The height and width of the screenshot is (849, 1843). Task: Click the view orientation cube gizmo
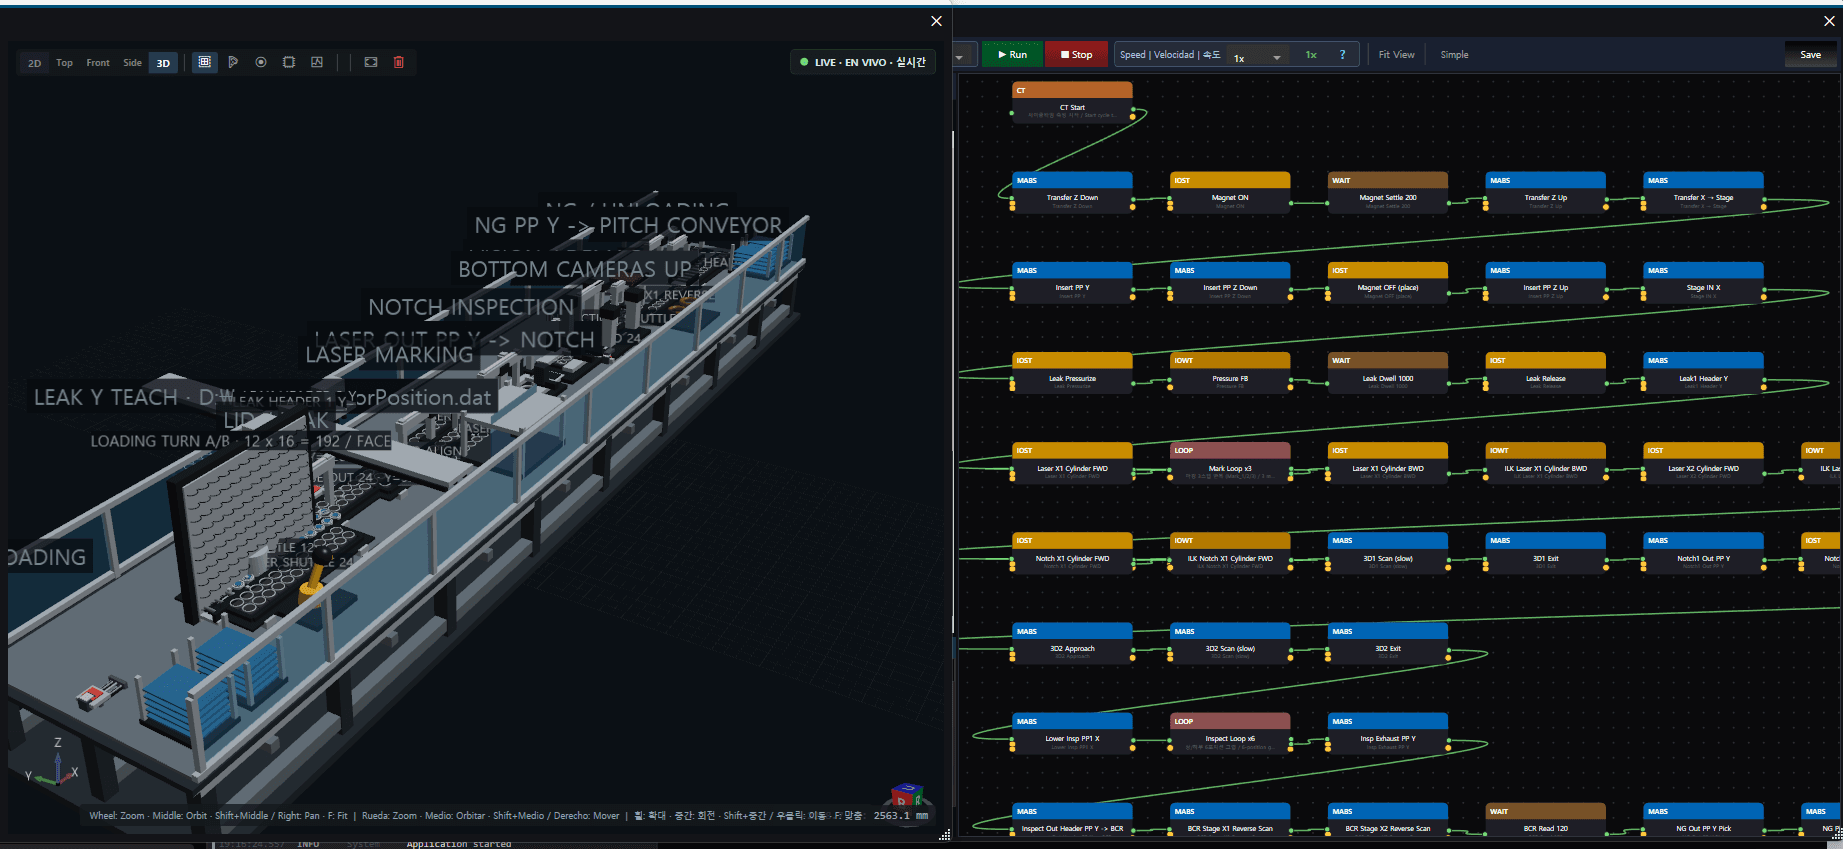pos(907,796)
